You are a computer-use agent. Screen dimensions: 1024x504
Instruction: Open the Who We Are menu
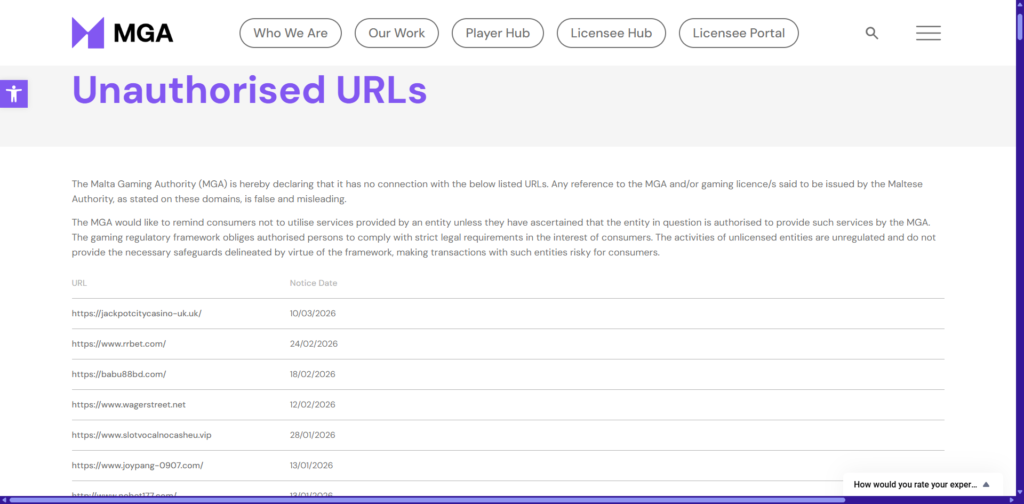[290, 33]
